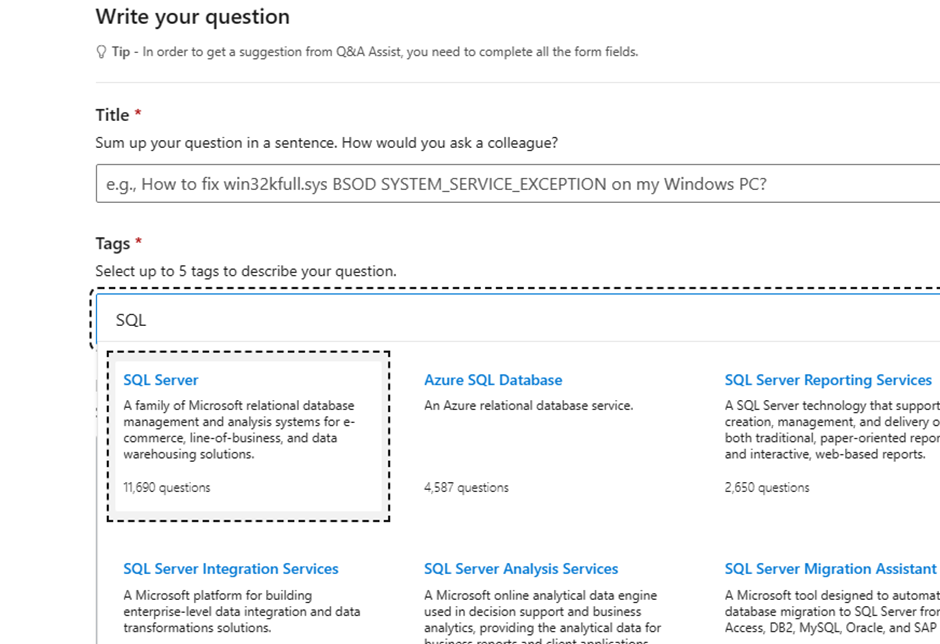Focus the Tags search box containing SQL
The height and width of the screenshot is (644, 940).
tap(518, 320)
